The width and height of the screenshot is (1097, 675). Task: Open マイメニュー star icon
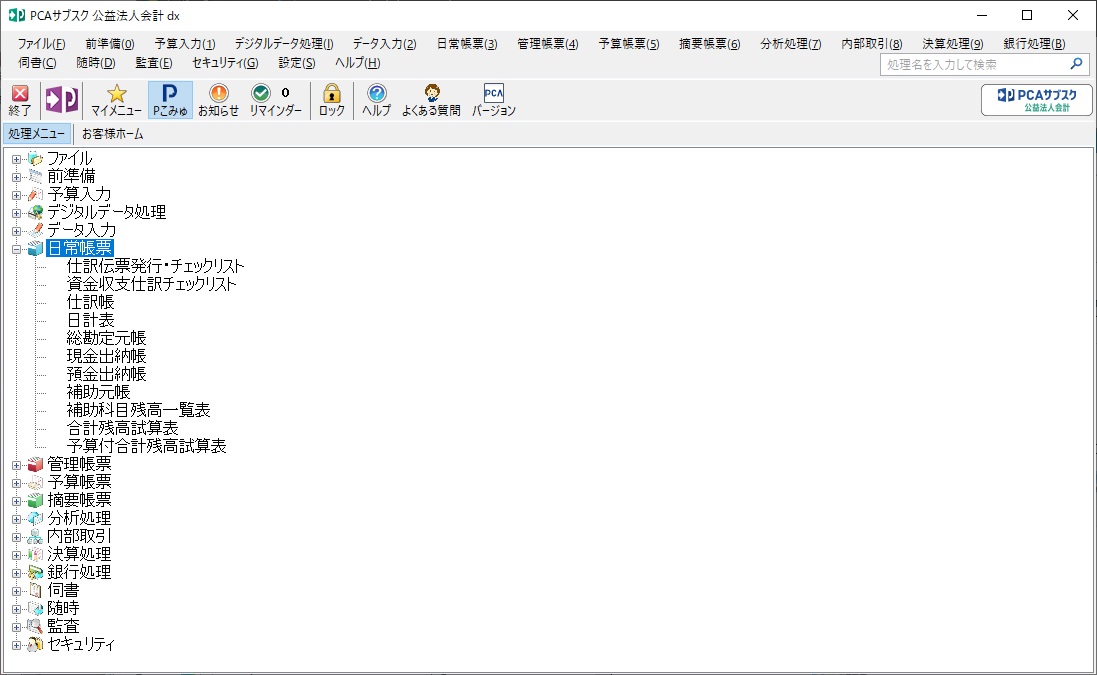click(116, 100)
